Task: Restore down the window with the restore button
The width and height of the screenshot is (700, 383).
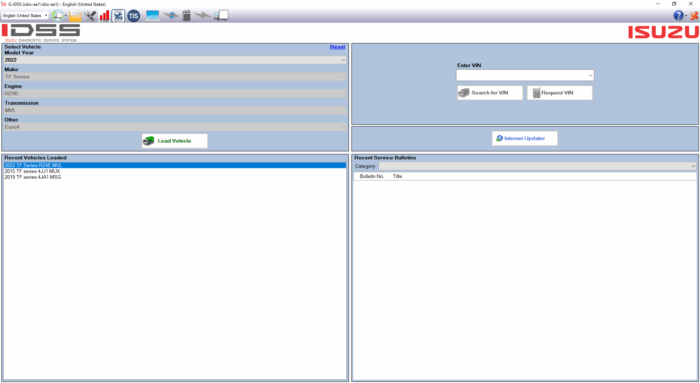Action: tap(674, 4)
